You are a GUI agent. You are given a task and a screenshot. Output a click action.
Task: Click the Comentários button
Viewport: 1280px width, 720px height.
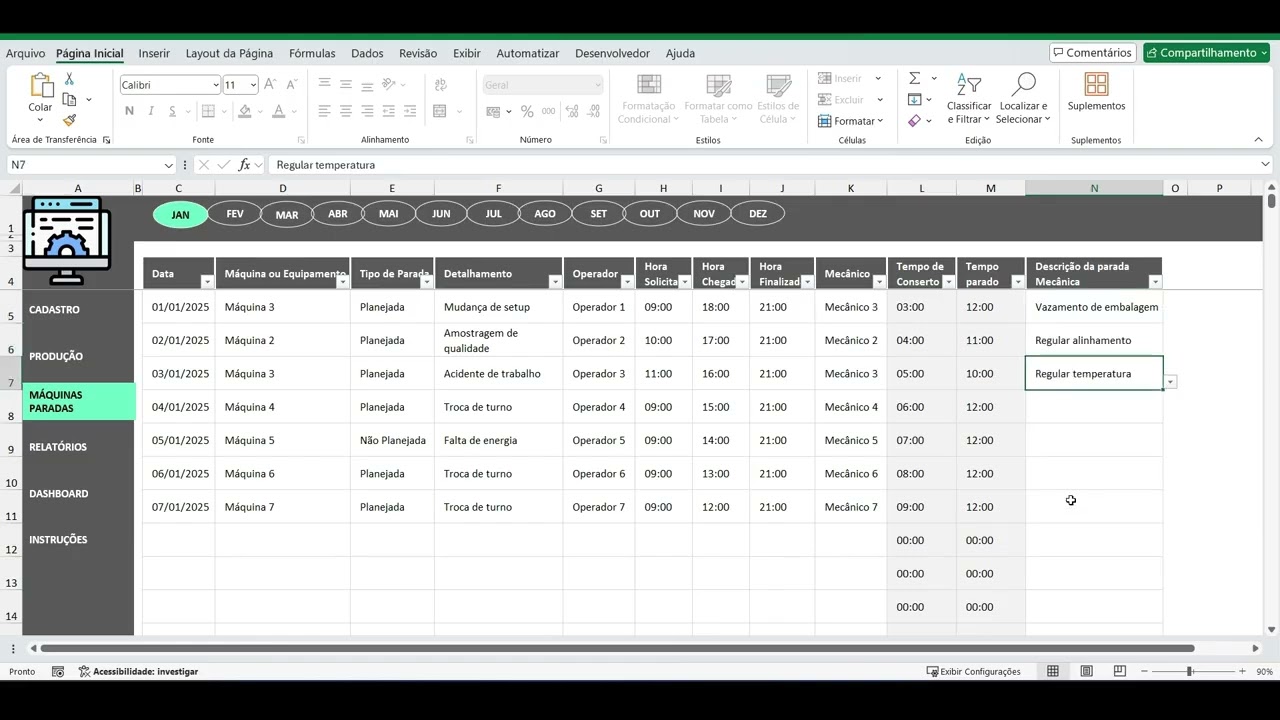point(1092,53)
